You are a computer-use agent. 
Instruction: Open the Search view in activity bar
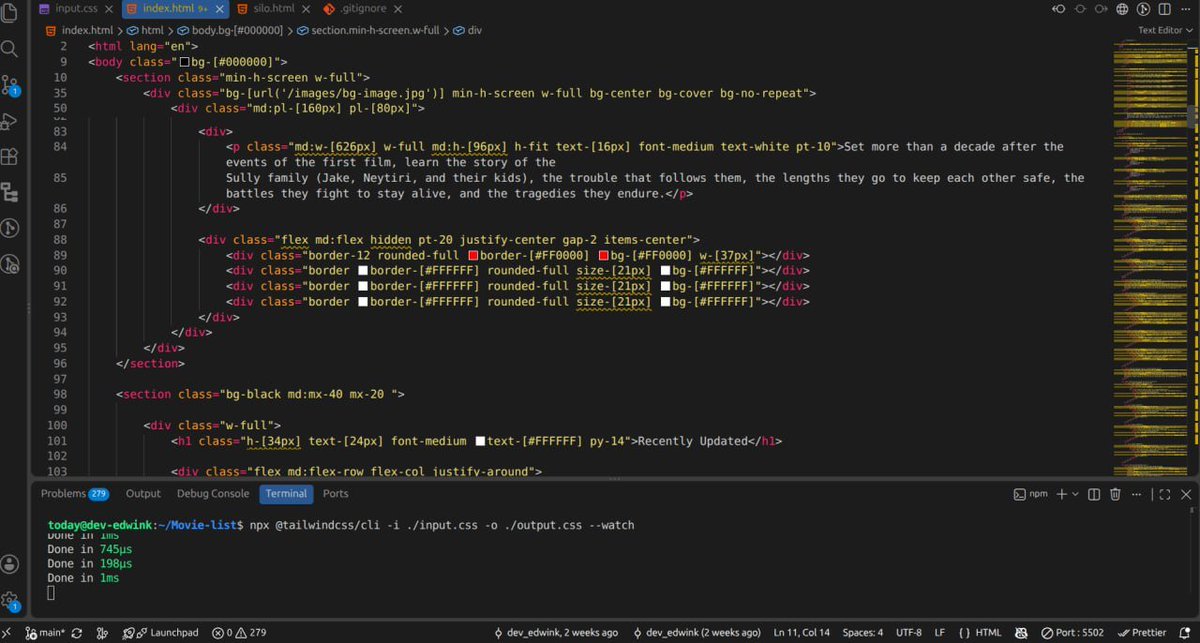point(10,48)
